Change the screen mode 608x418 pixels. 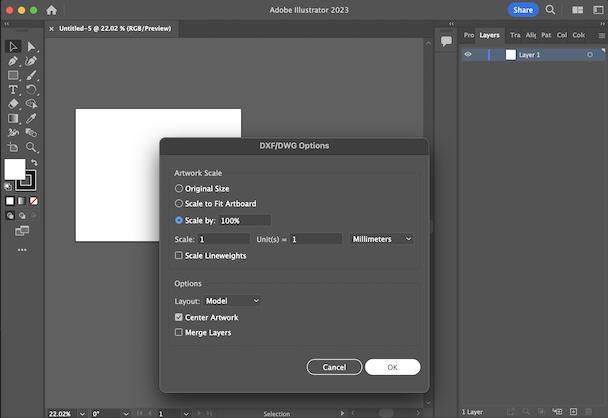[22, 231]
